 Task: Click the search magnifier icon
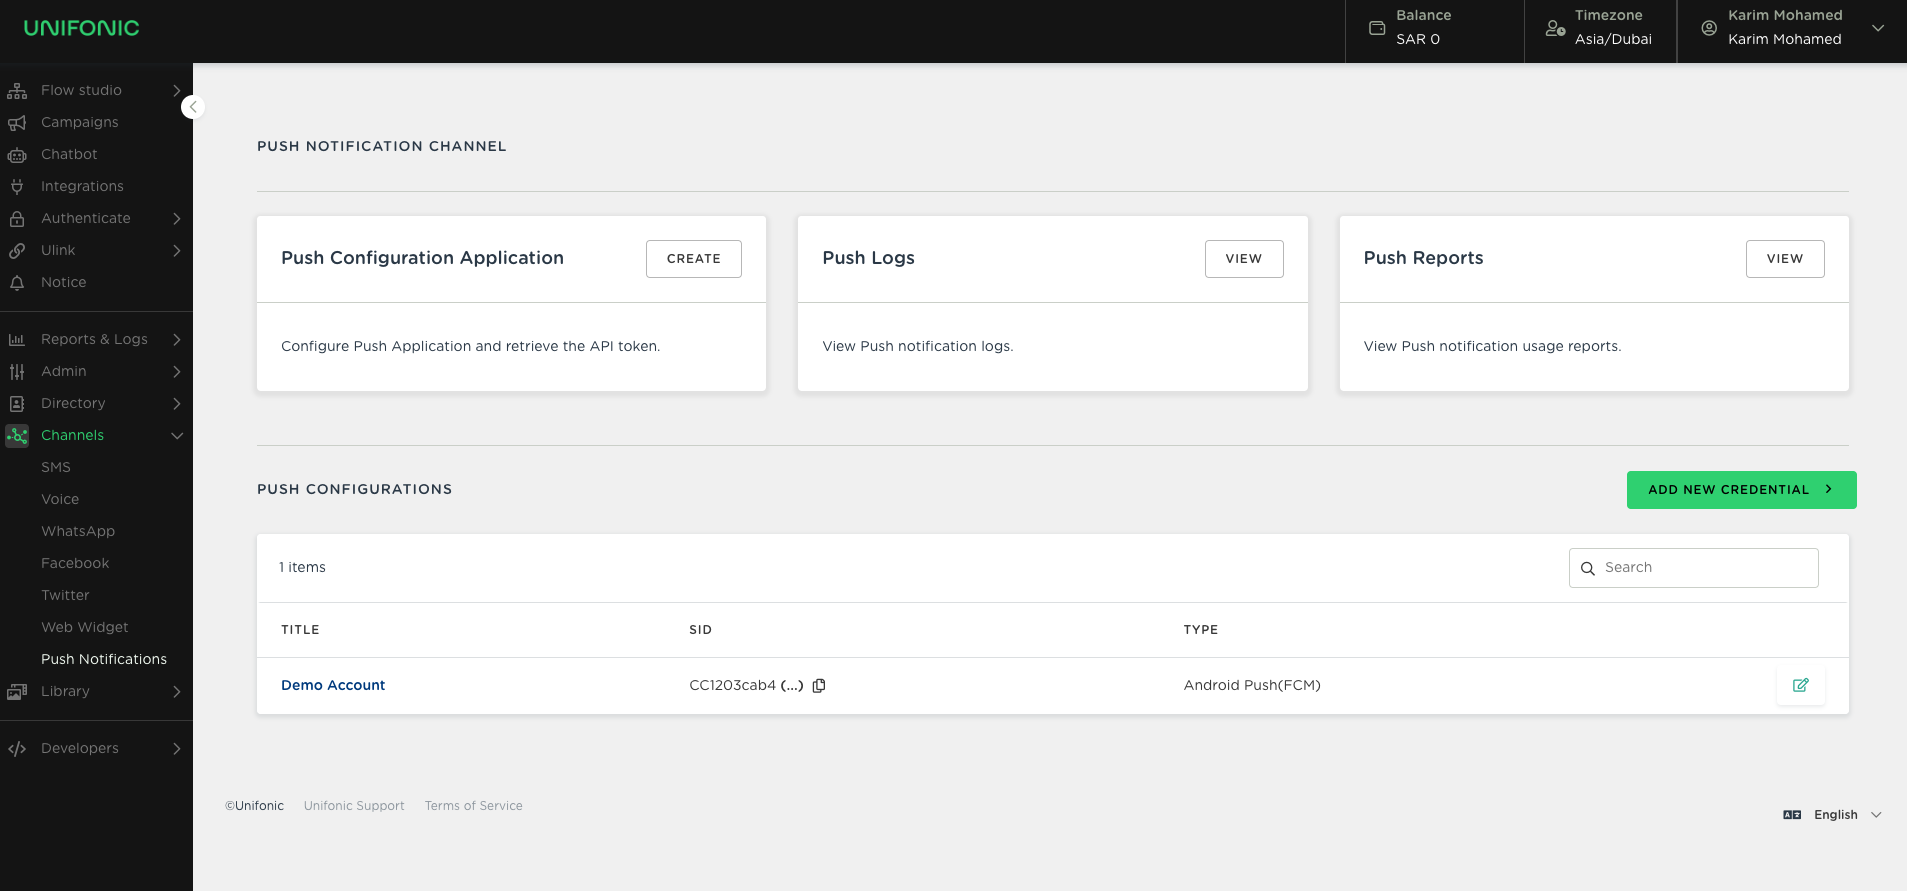(x=1588, y=569)
